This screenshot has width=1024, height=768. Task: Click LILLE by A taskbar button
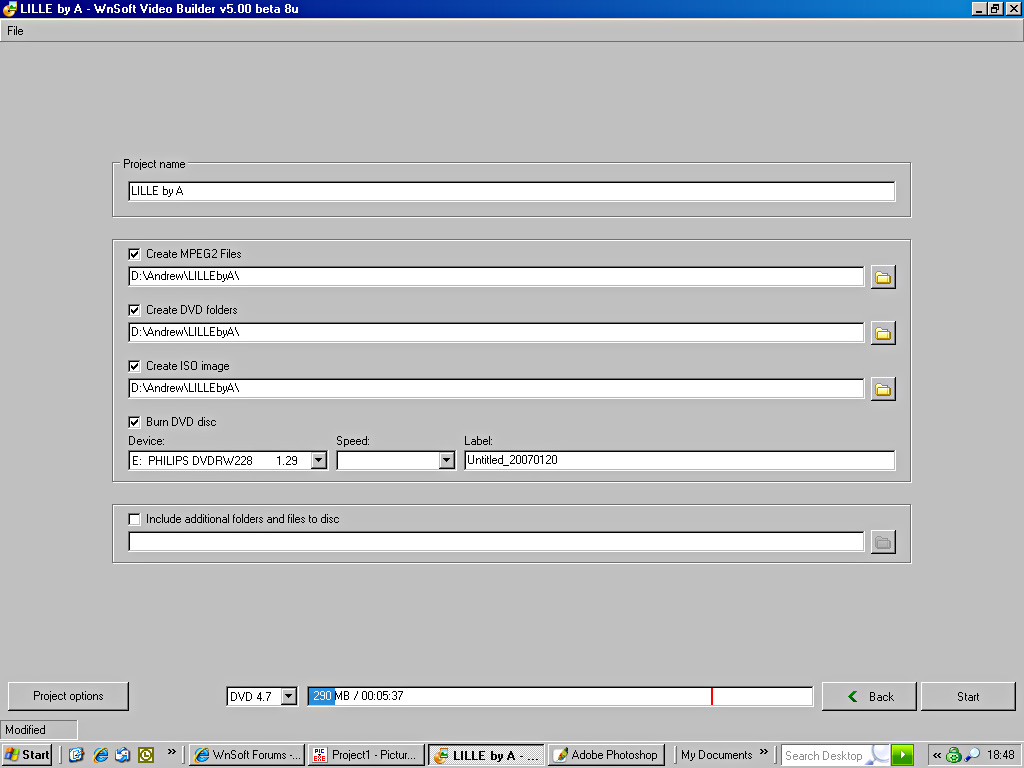coord(487,755)
